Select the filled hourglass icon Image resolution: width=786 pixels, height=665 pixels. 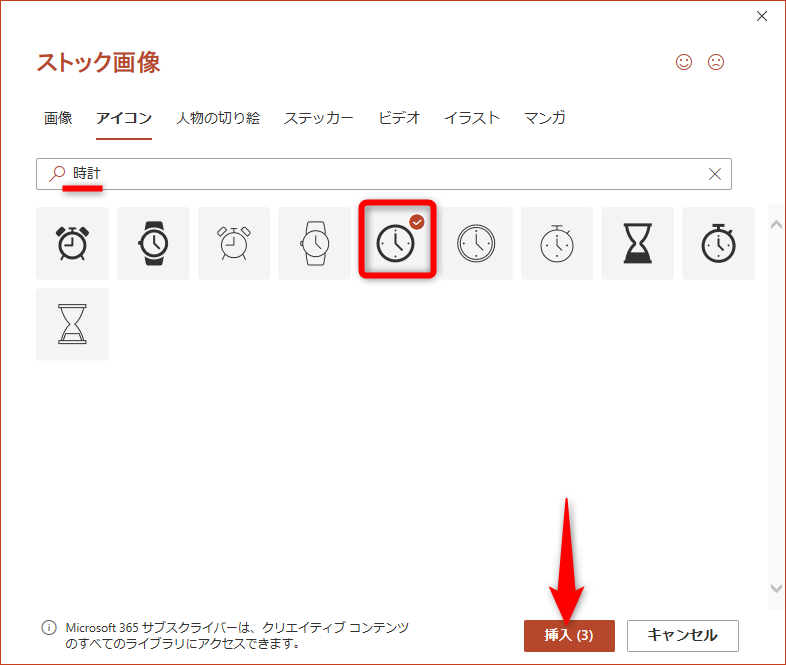click(638, 243)
